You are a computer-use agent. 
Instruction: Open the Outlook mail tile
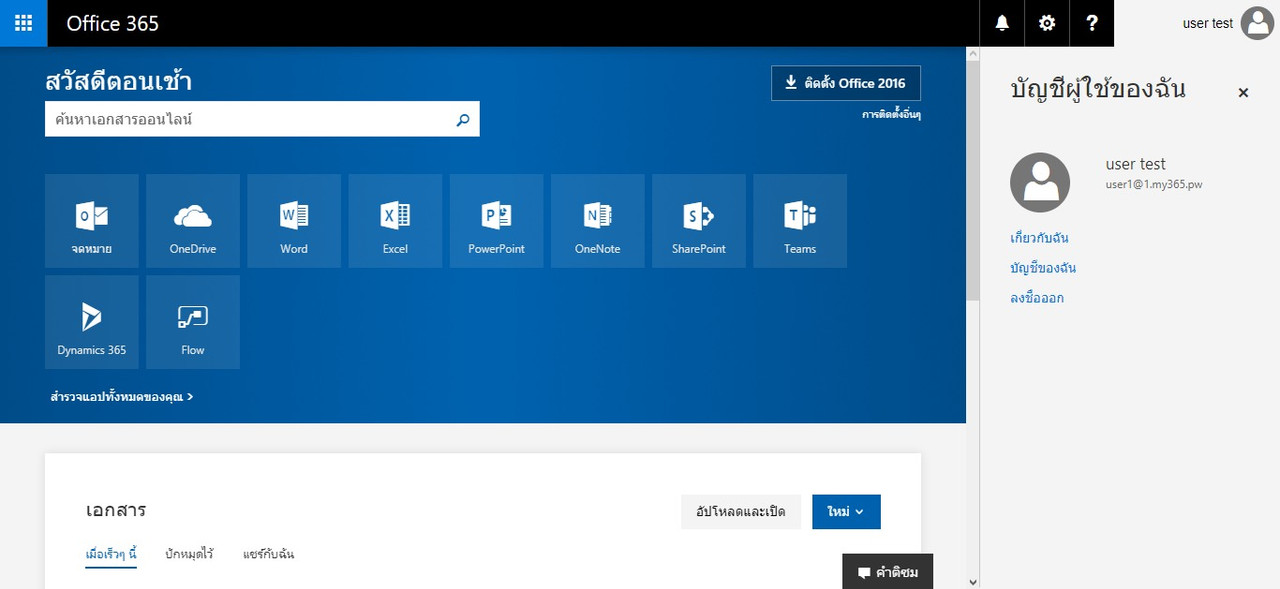pos(92,221)
